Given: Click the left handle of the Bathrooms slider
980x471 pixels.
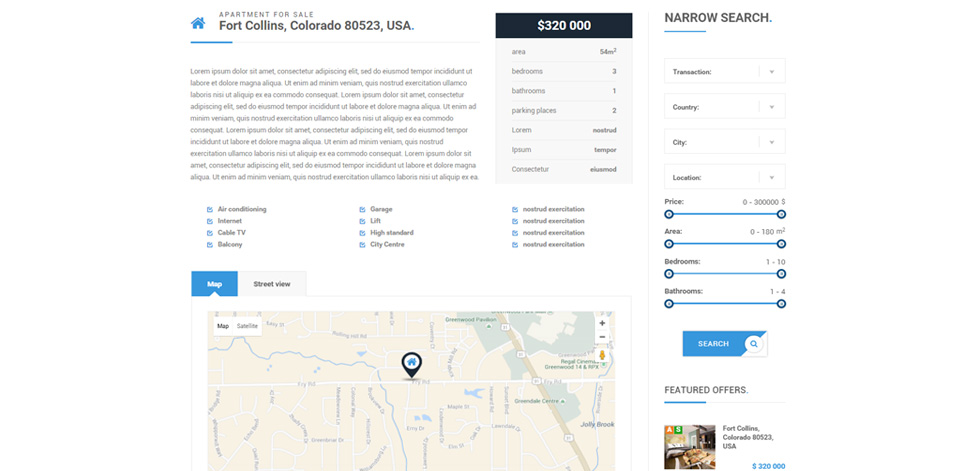Looking at the screenshot, I should (x=669, y=304).
